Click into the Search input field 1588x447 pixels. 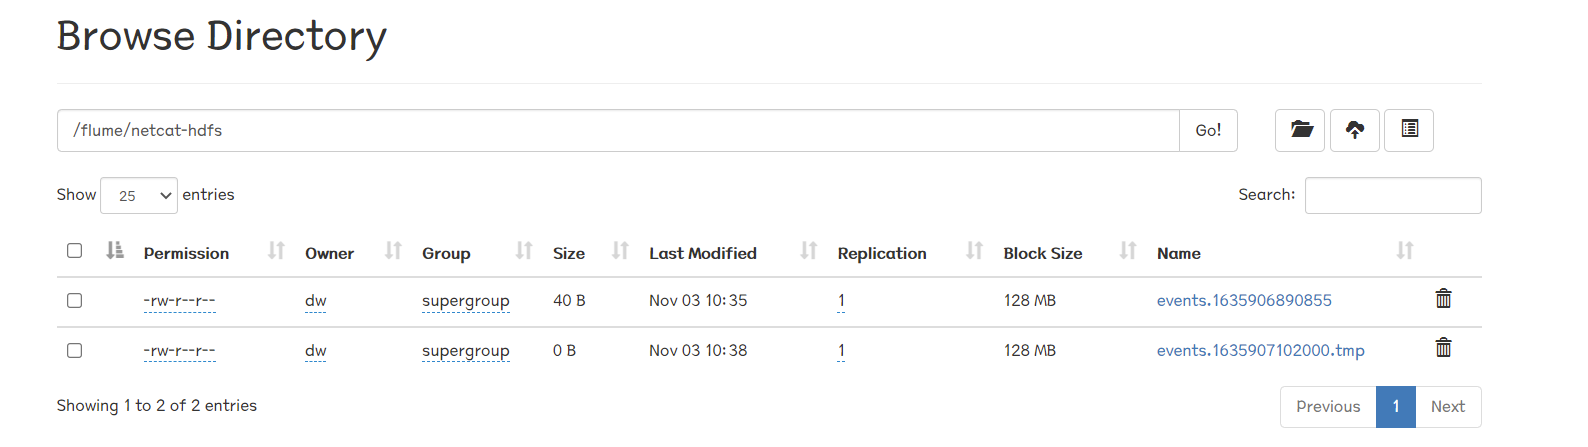pyautogui.click(x=1393, y=195)
